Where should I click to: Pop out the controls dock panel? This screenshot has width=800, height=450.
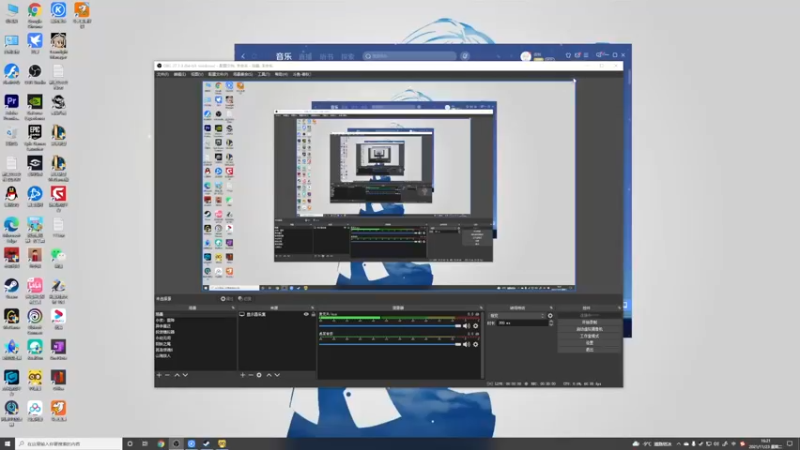[x=619, y=308]
